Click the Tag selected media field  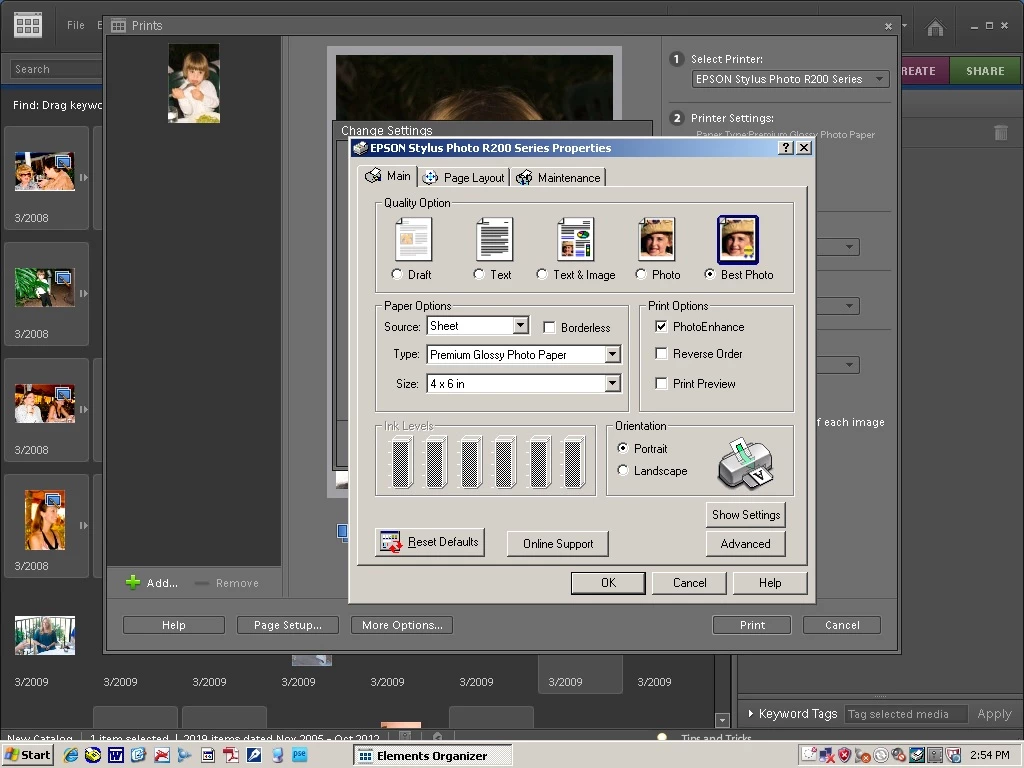point(904,714)
